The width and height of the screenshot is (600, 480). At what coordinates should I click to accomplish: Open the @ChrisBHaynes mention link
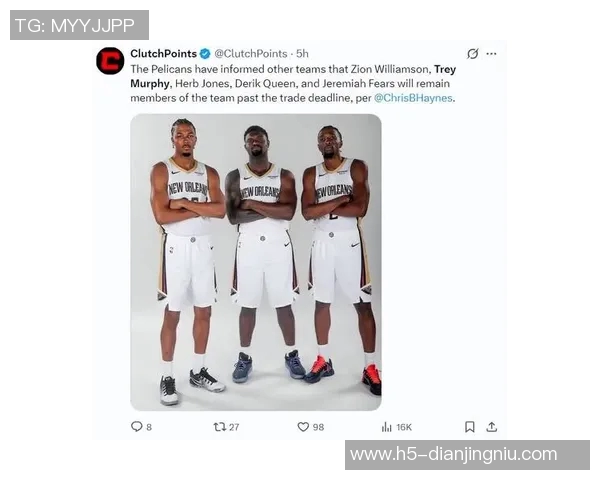tap(413, 98)
